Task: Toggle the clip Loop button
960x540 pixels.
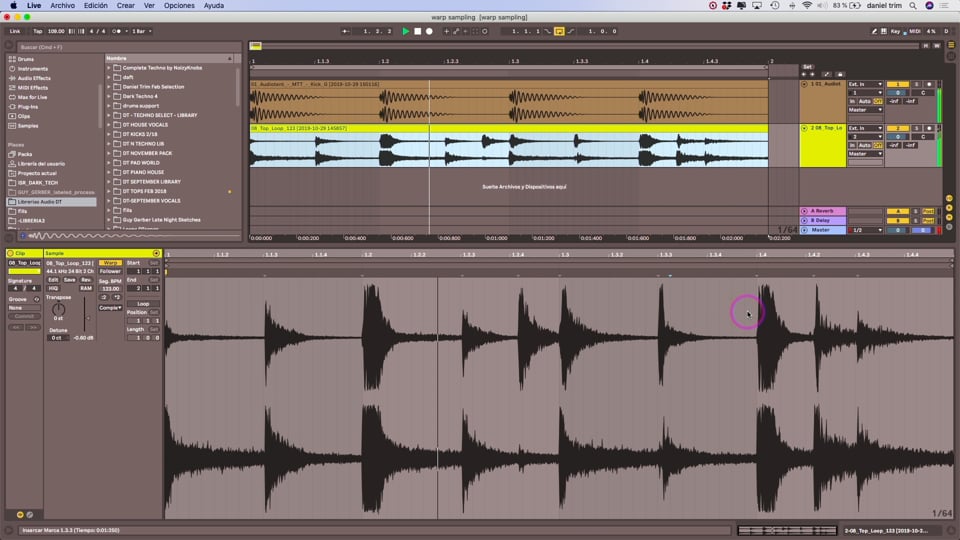Action: [143, 304]
